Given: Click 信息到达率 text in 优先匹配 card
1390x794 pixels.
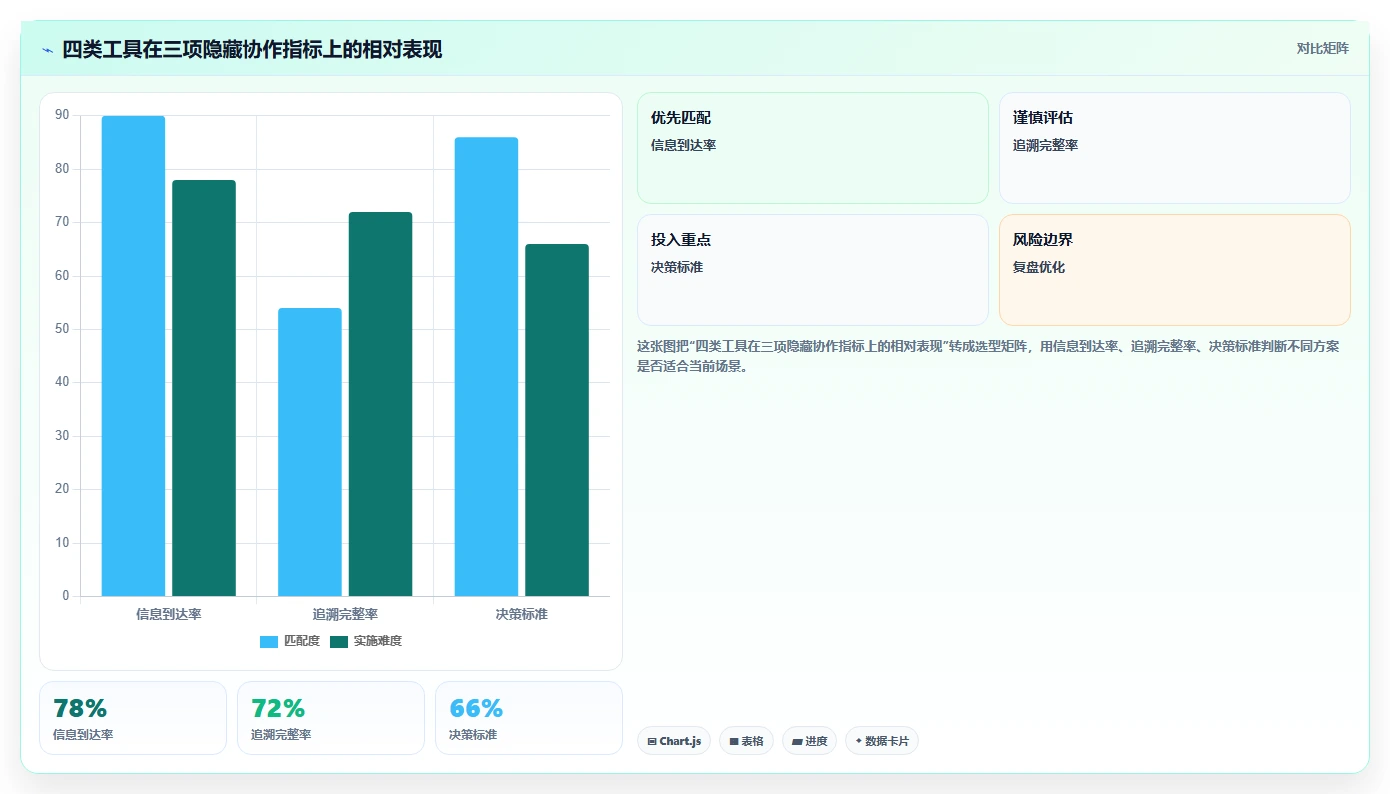Looking at the screenshot, I should point(684,145).
